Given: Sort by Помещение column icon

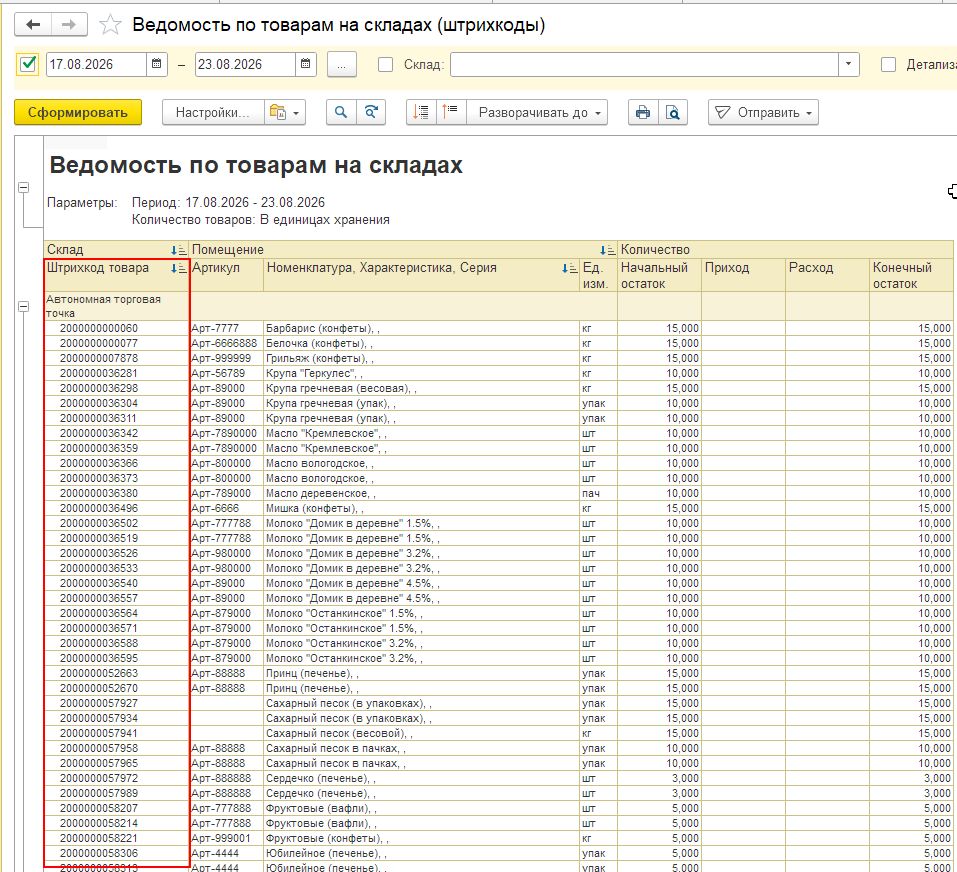Looking at the screenshot, I should coord(607,250).
